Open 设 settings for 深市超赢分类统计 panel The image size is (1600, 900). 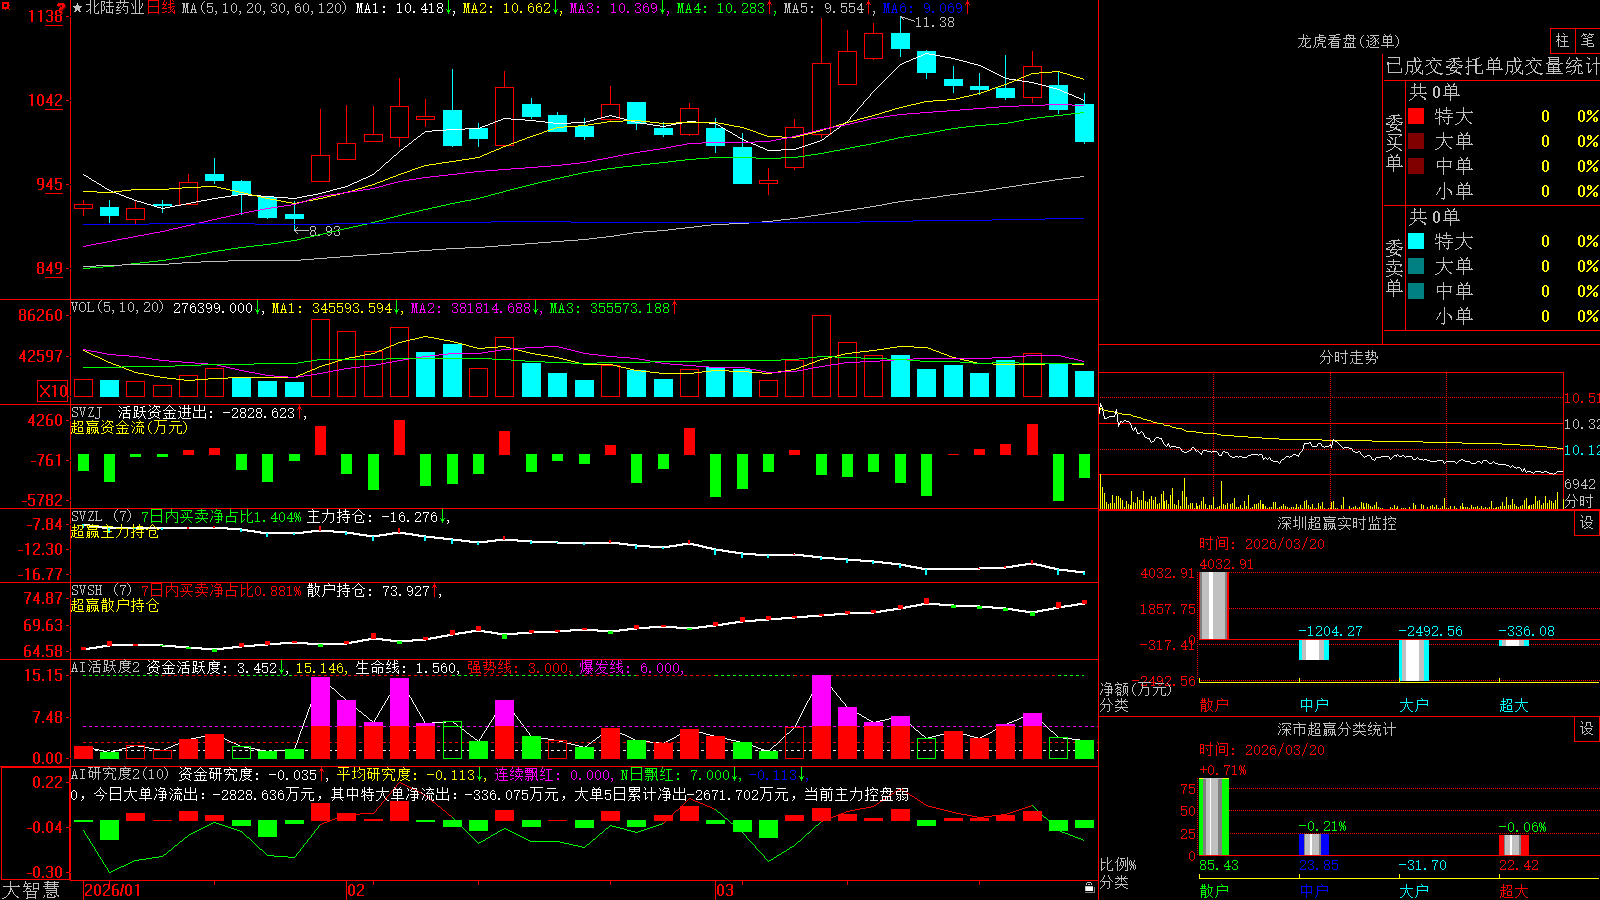coord(1587,729)
